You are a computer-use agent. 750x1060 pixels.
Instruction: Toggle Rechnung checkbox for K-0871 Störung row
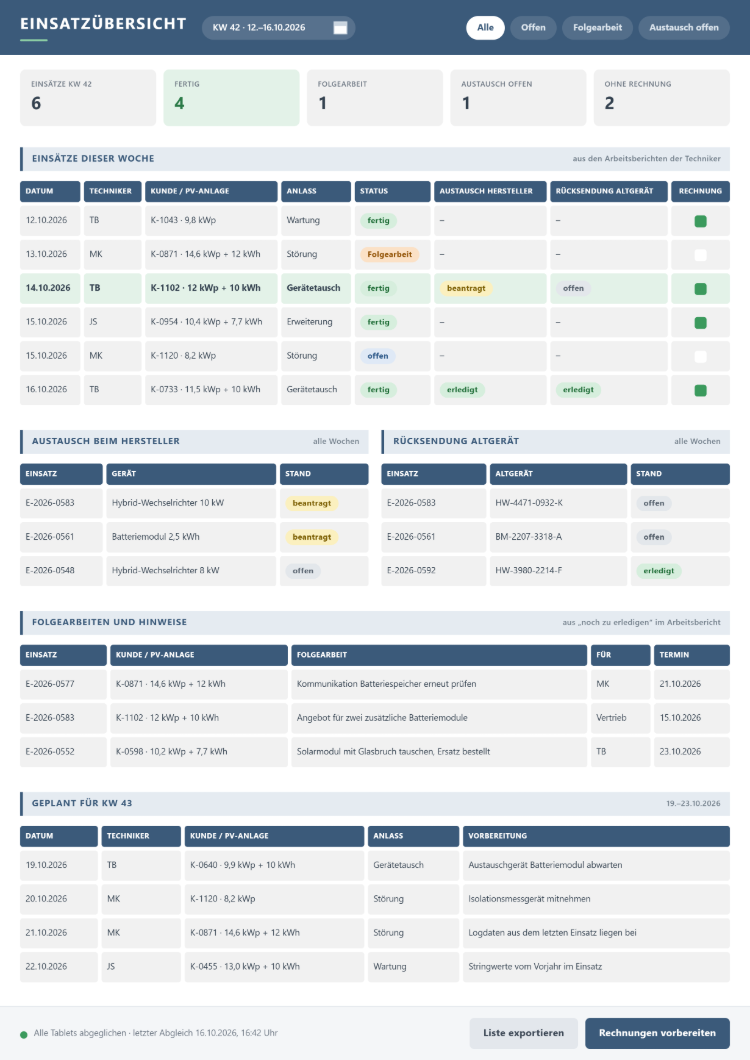(700, 255)
